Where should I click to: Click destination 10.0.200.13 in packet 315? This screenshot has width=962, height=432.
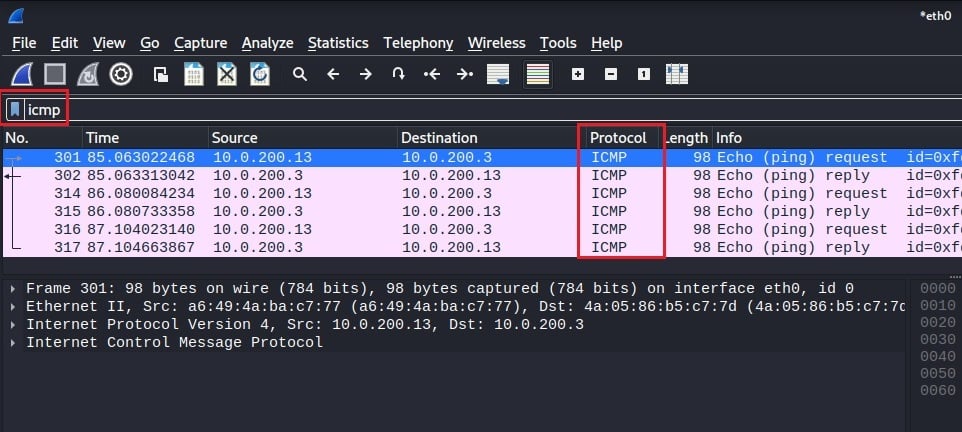pos(451,212)
